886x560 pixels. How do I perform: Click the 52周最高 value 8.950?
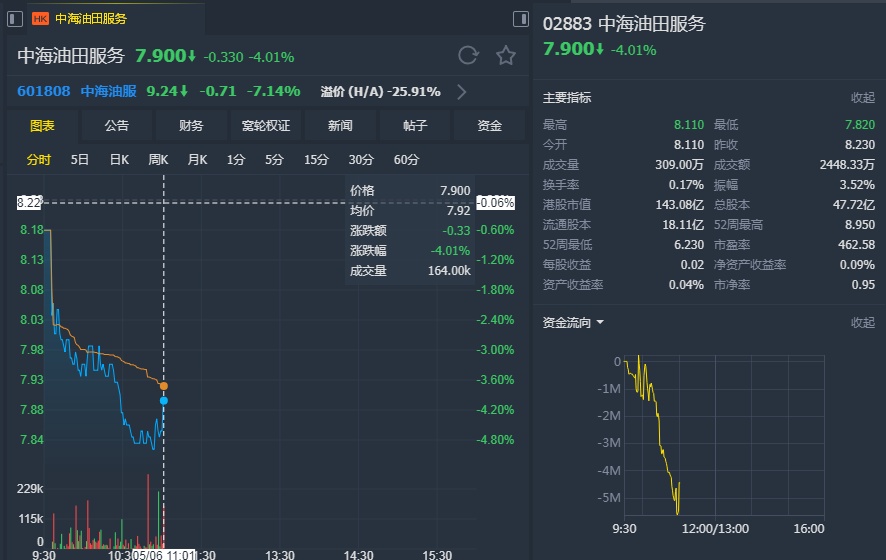859,224
